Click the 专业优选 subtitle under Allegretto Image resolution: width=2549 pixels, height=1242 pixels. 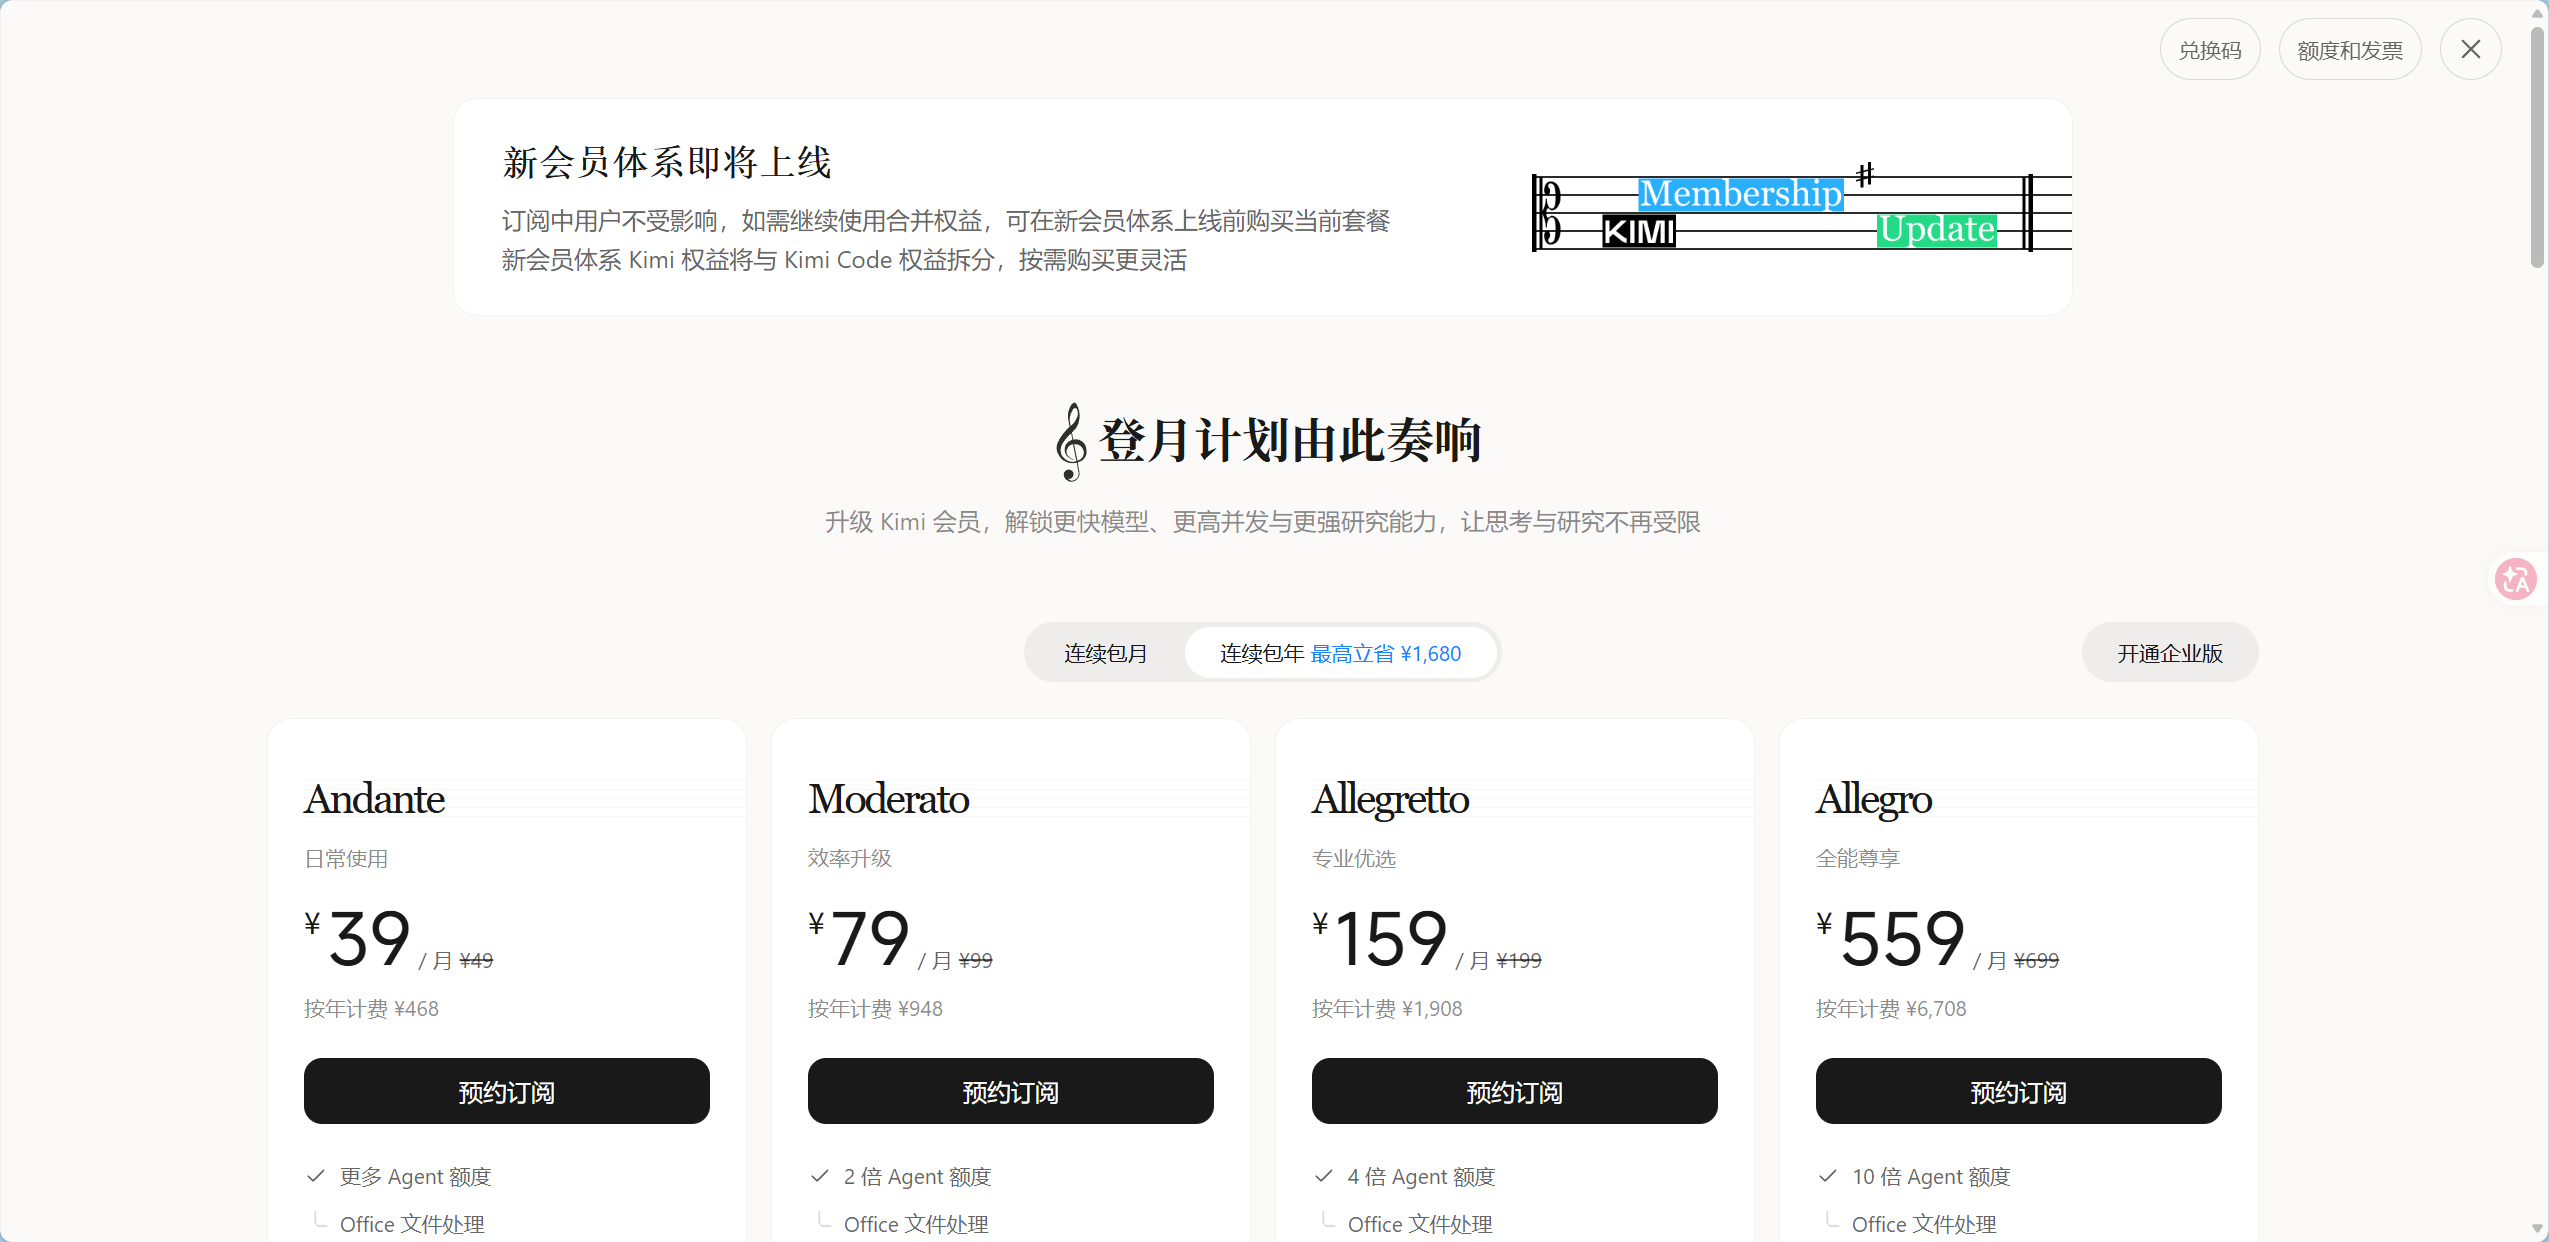coord(1354,858)
